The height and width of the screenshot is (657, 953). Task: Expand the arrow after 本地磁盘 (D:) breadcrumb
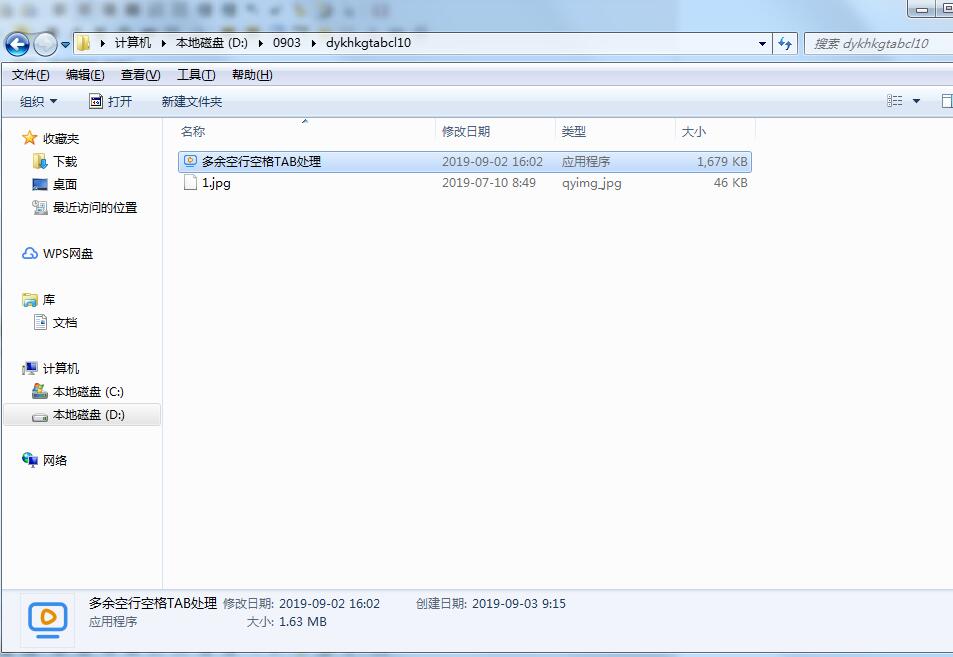coord(260,43)
